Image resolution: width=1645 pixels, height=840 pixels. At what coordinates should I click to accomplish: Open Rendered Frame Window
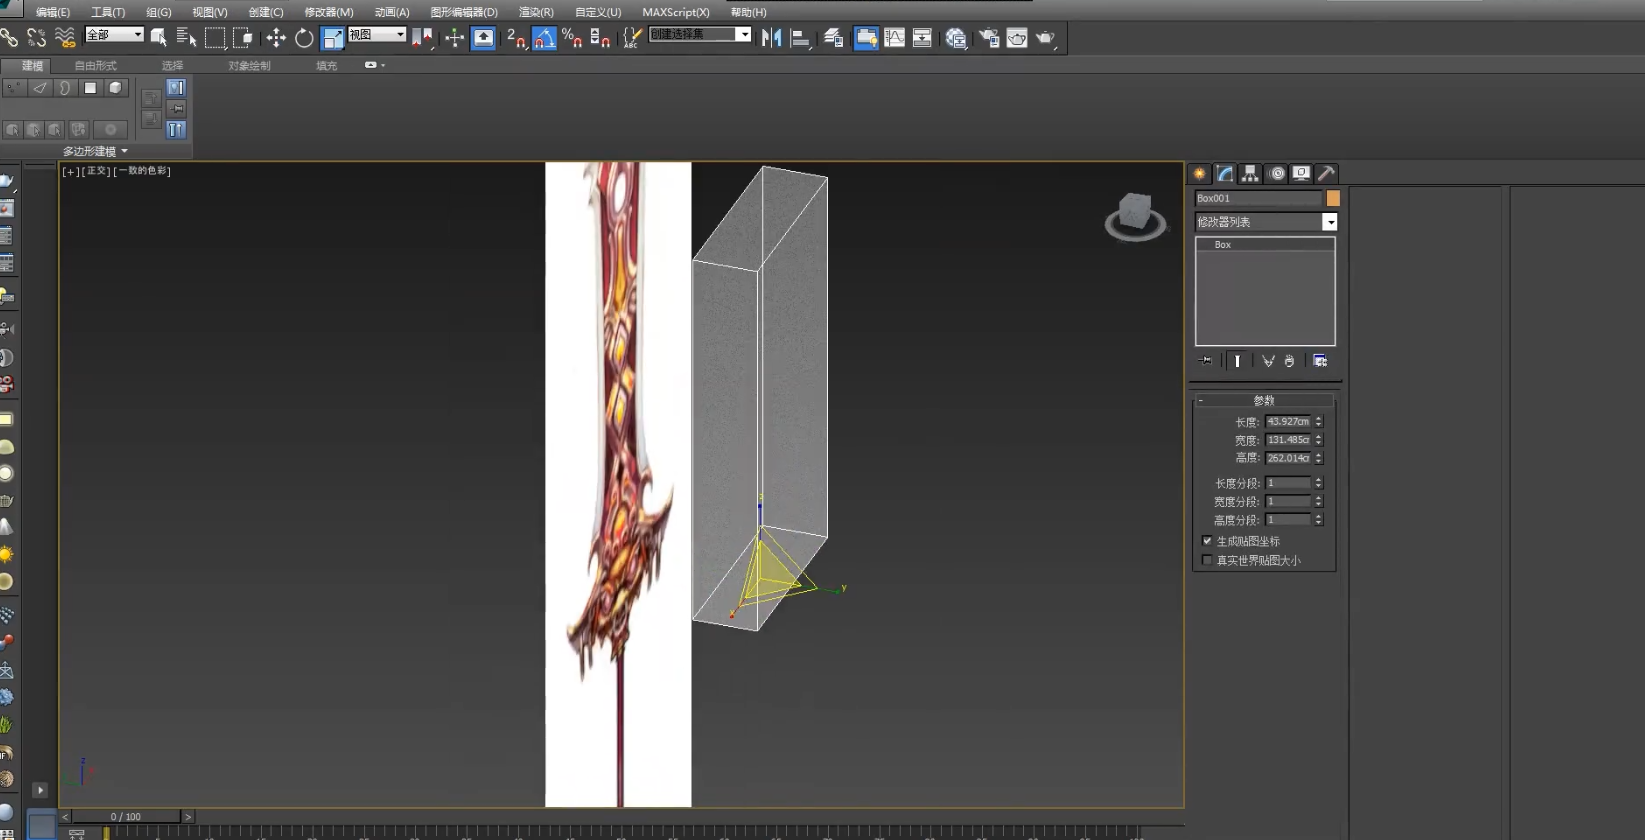[1017, 38]
